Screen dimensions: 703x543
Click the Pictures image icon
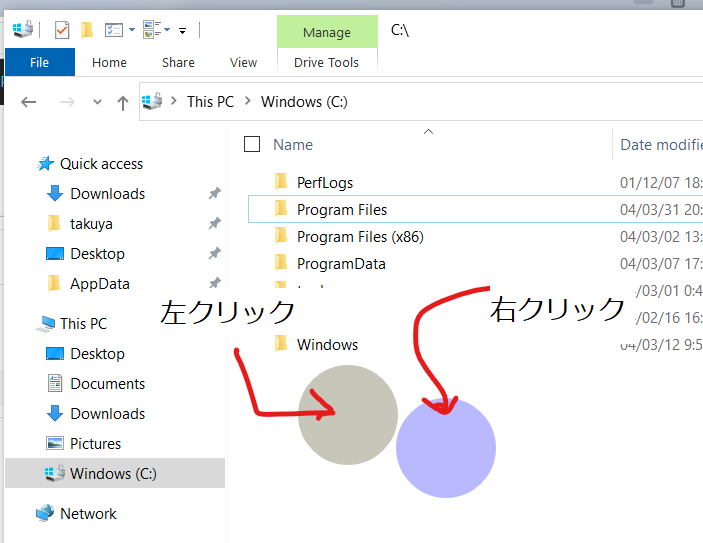pos(55,443)
